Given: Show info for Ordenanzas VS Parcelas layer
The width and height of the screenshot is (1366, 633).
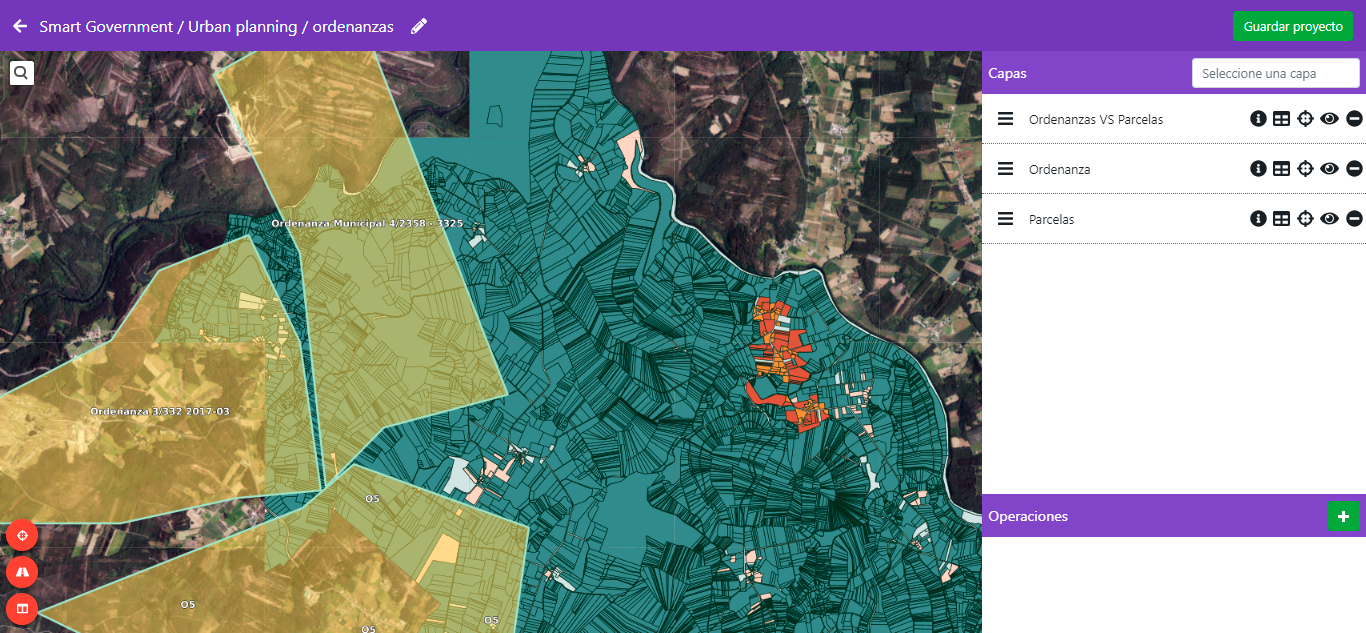Looking at the screenshot, I should 1258,119.
